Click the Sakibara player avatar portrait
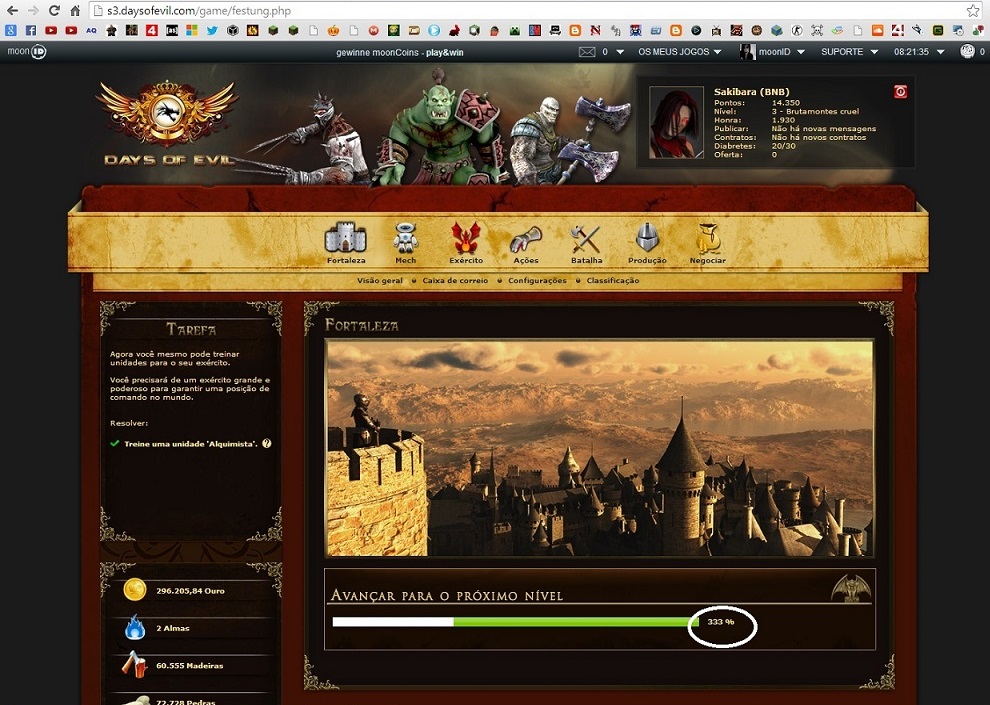990x705 pixels. coord(676,122)
